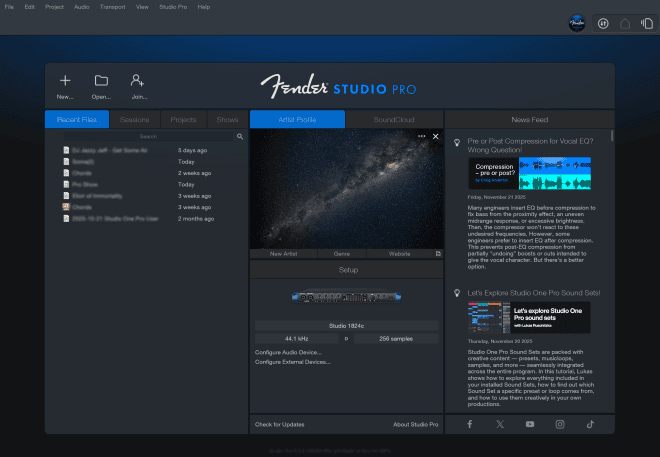Image resolution: width=660 pixels, height=457 pixels.
Task: Switch to the SoundCloud tab
Action: tap(393, 119)
